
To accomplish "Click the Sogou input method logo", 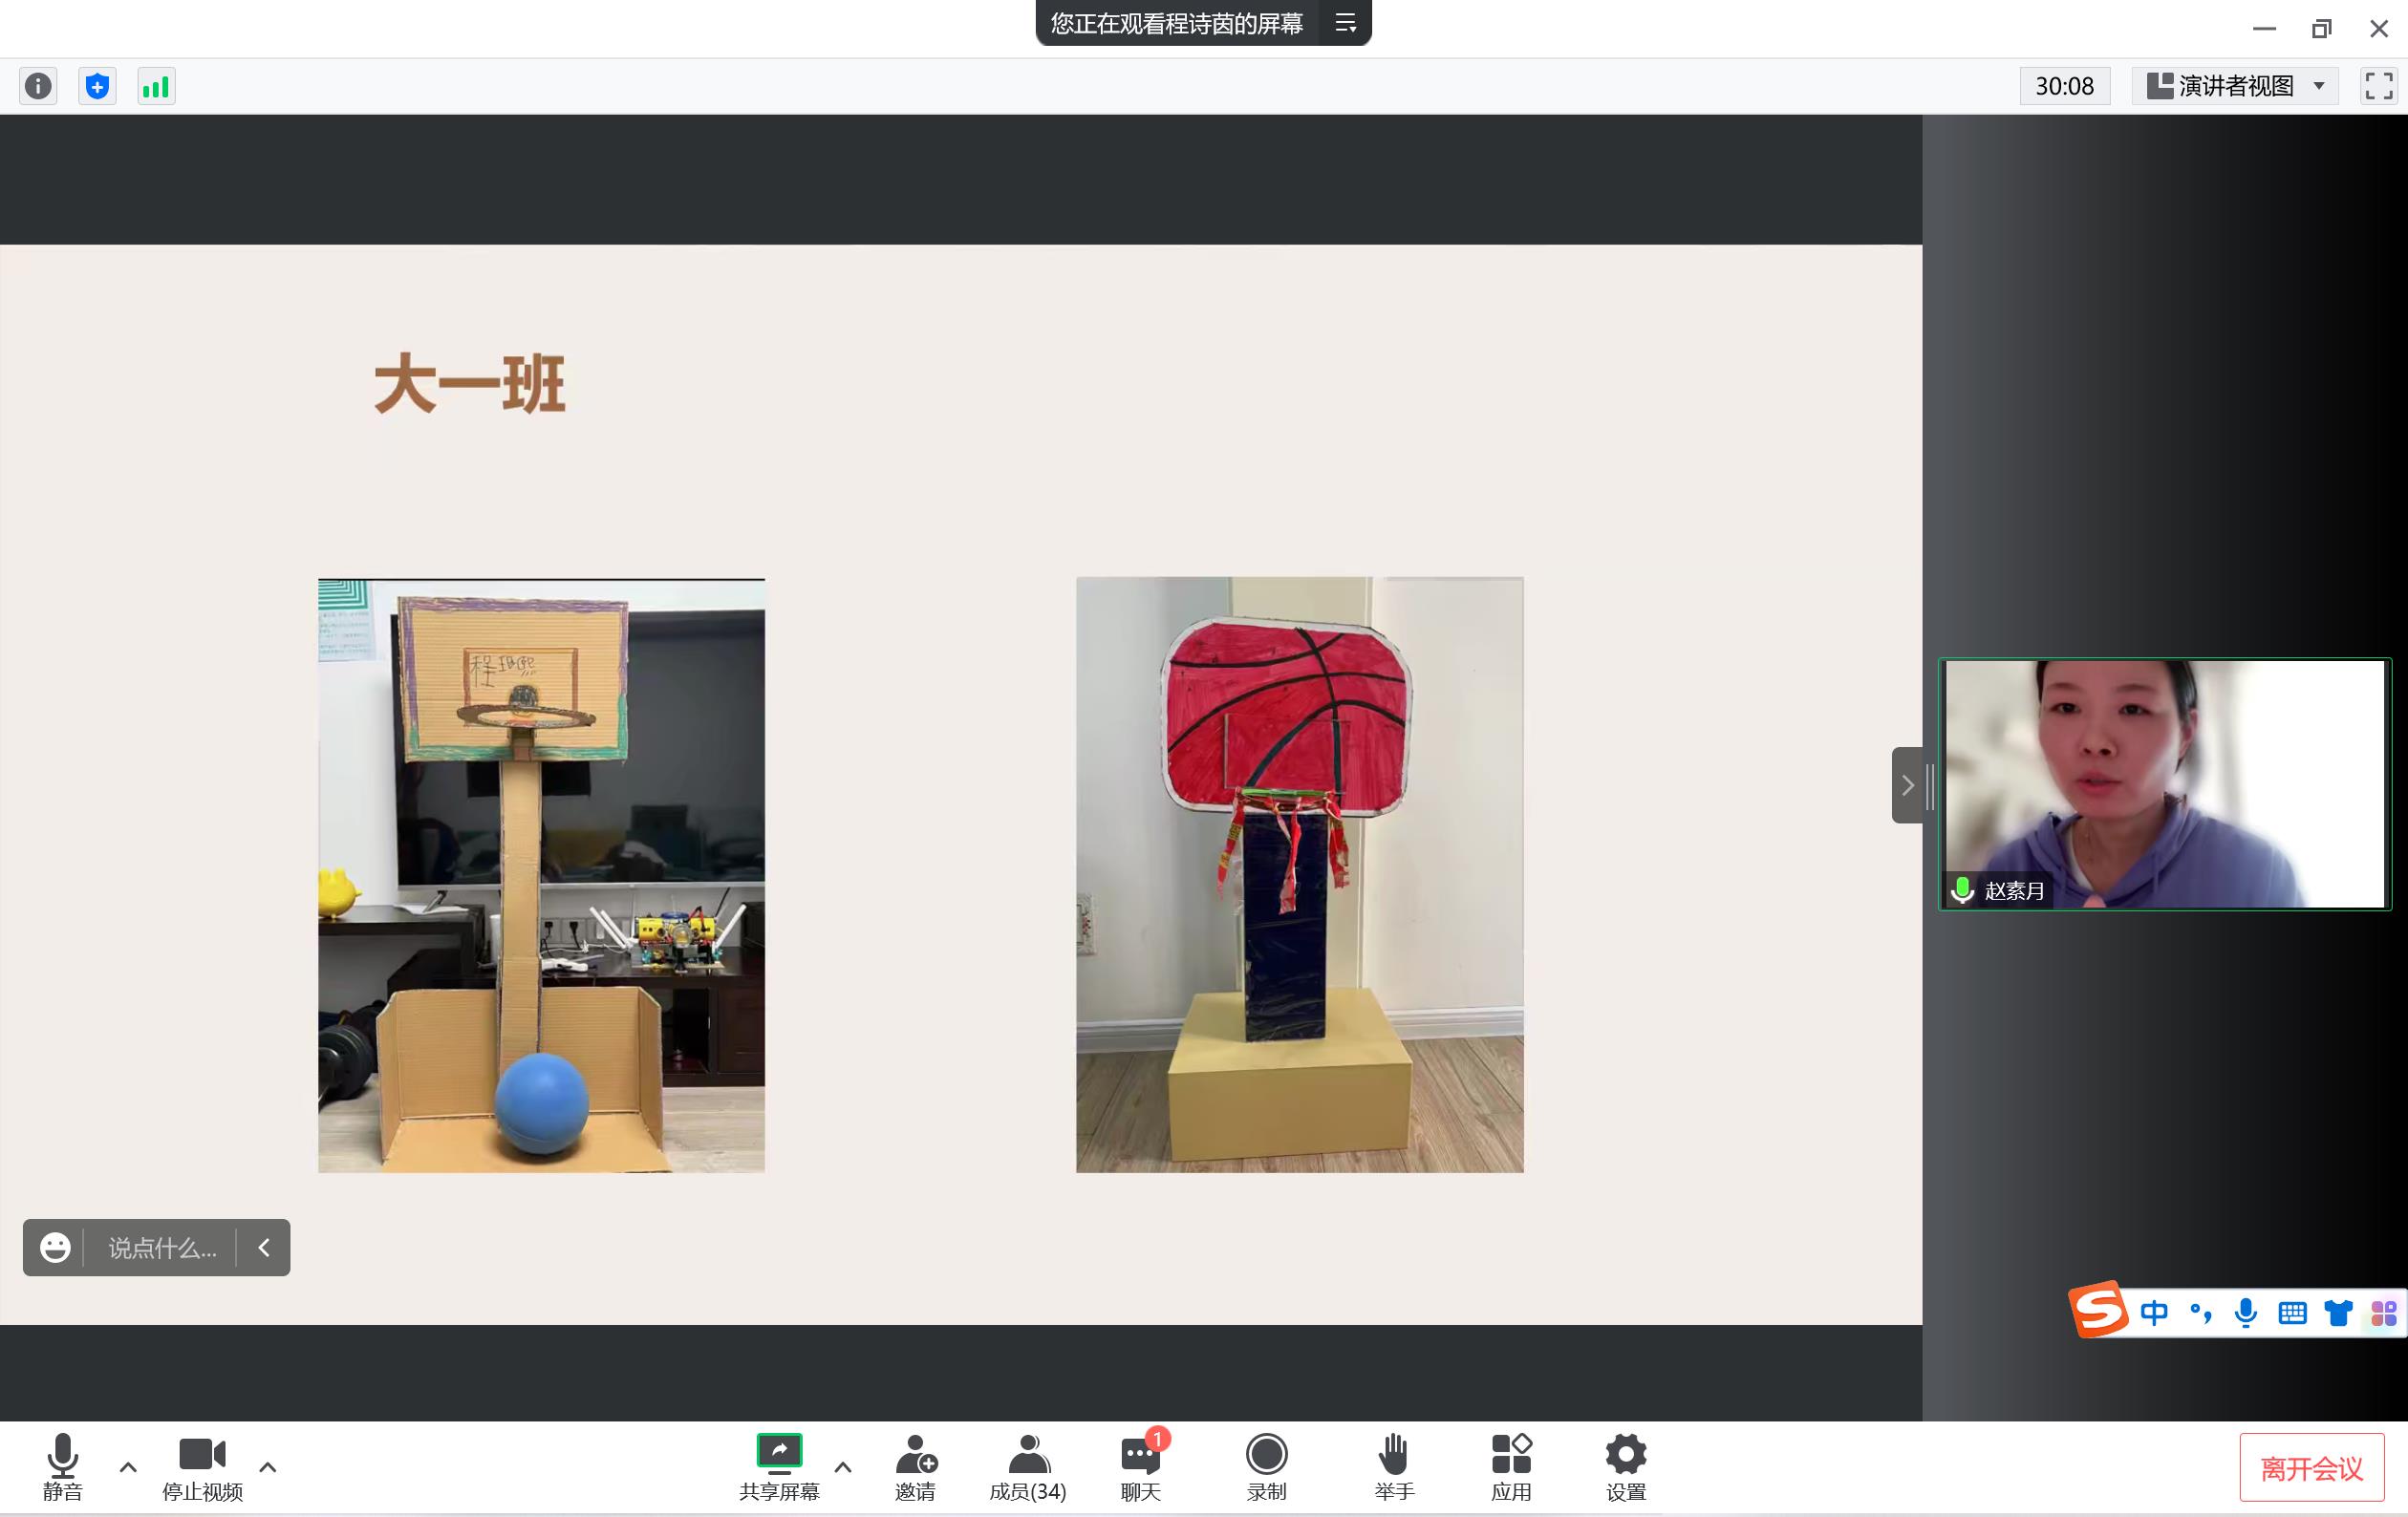I will tap(2098, 1309).
